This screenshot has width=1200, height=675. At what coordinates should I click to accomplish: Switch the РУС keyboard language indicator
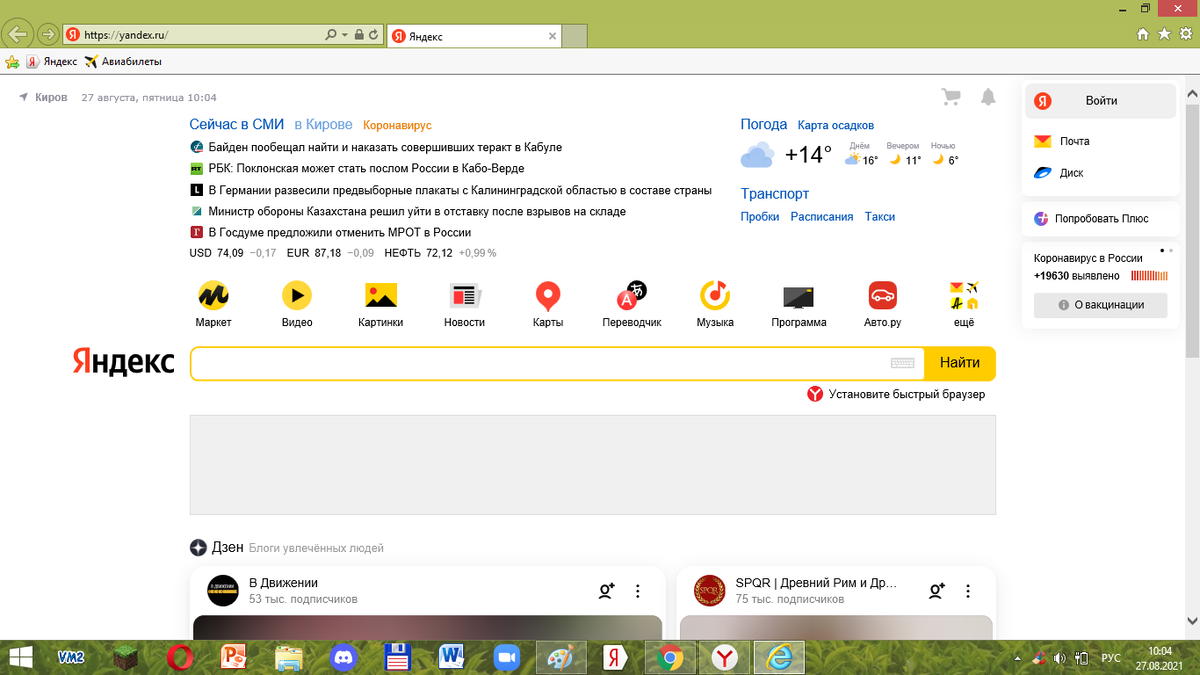[x=1110, y=658]
